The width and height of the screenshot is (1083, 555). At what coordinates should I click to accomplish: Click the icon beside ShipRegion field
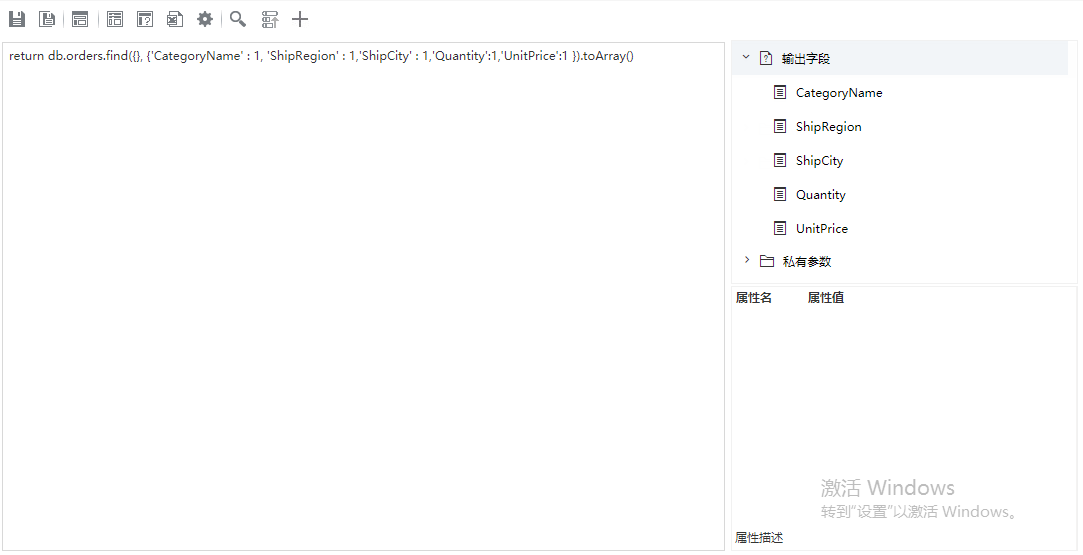click(780, 126)
